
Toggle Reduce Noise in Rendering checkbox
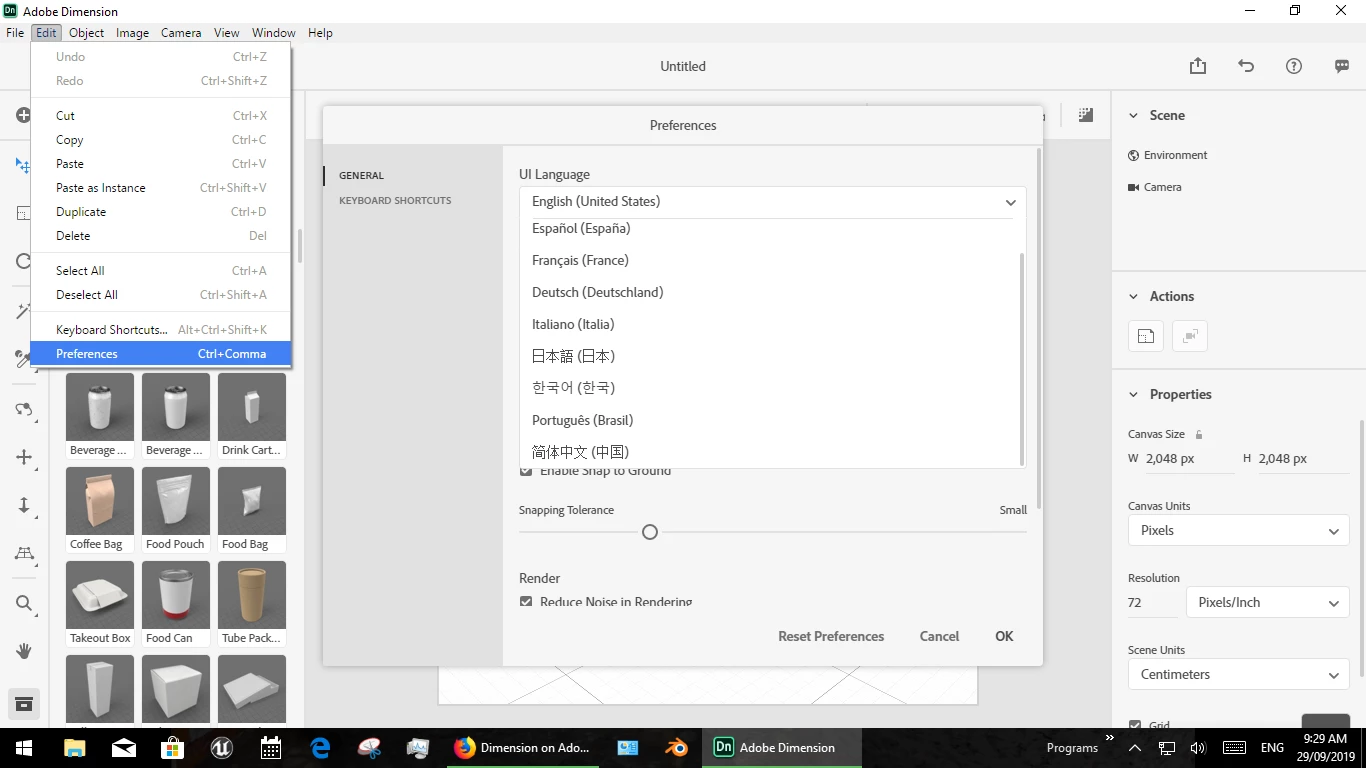(526, 602)
